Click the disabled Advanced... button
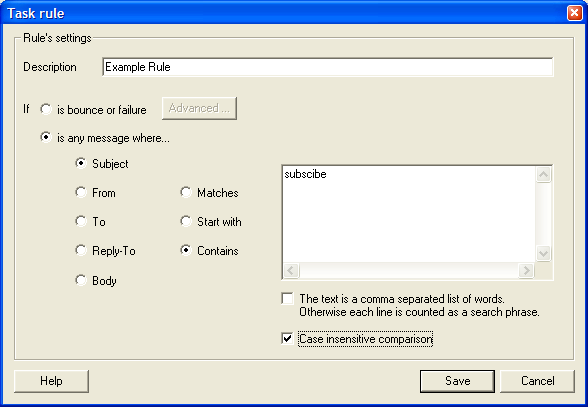 [x=199, y=108]
